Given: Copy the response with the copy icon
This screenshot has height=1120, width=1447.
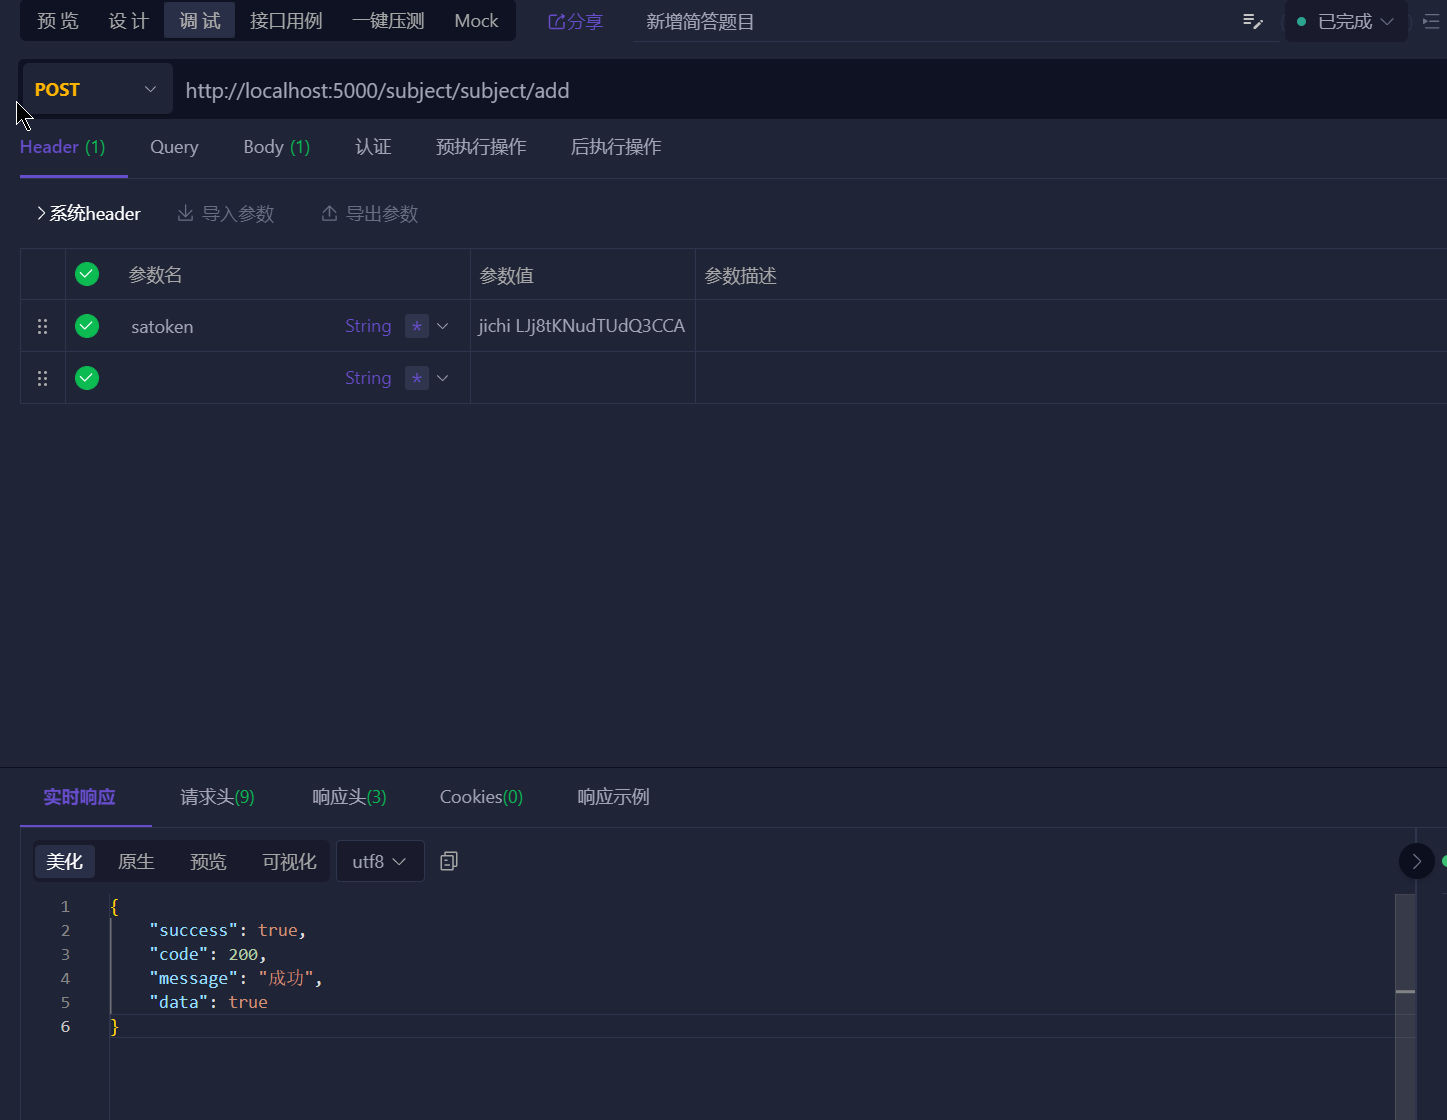Looking at the screenshot, I should pos(449,861).
